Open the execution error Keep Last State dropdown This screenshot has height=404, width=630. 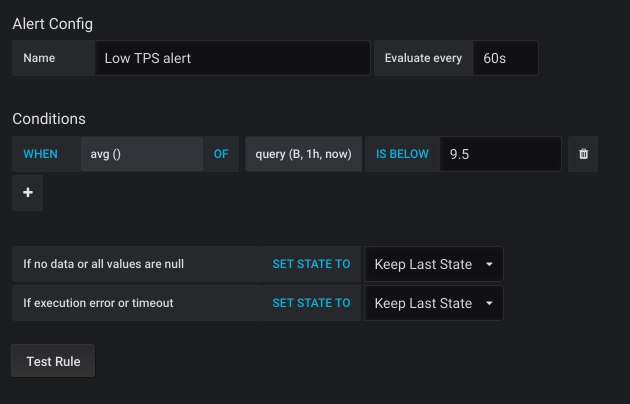(x=434, y=303)
